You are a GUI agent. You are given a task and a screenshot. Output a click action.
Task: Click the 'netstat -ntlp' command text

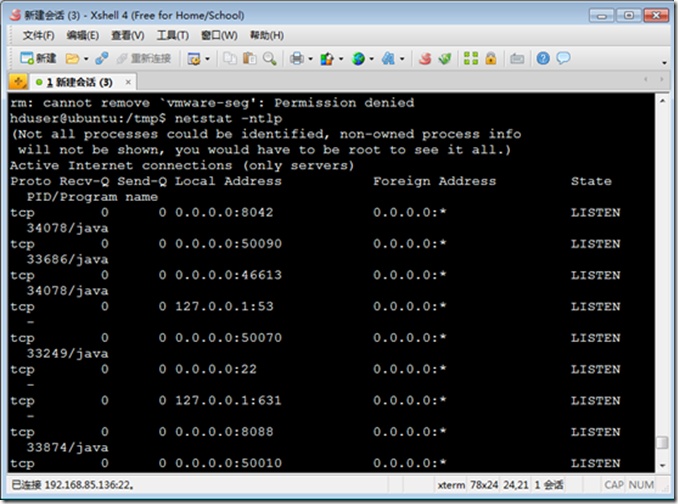coord(228,118)
